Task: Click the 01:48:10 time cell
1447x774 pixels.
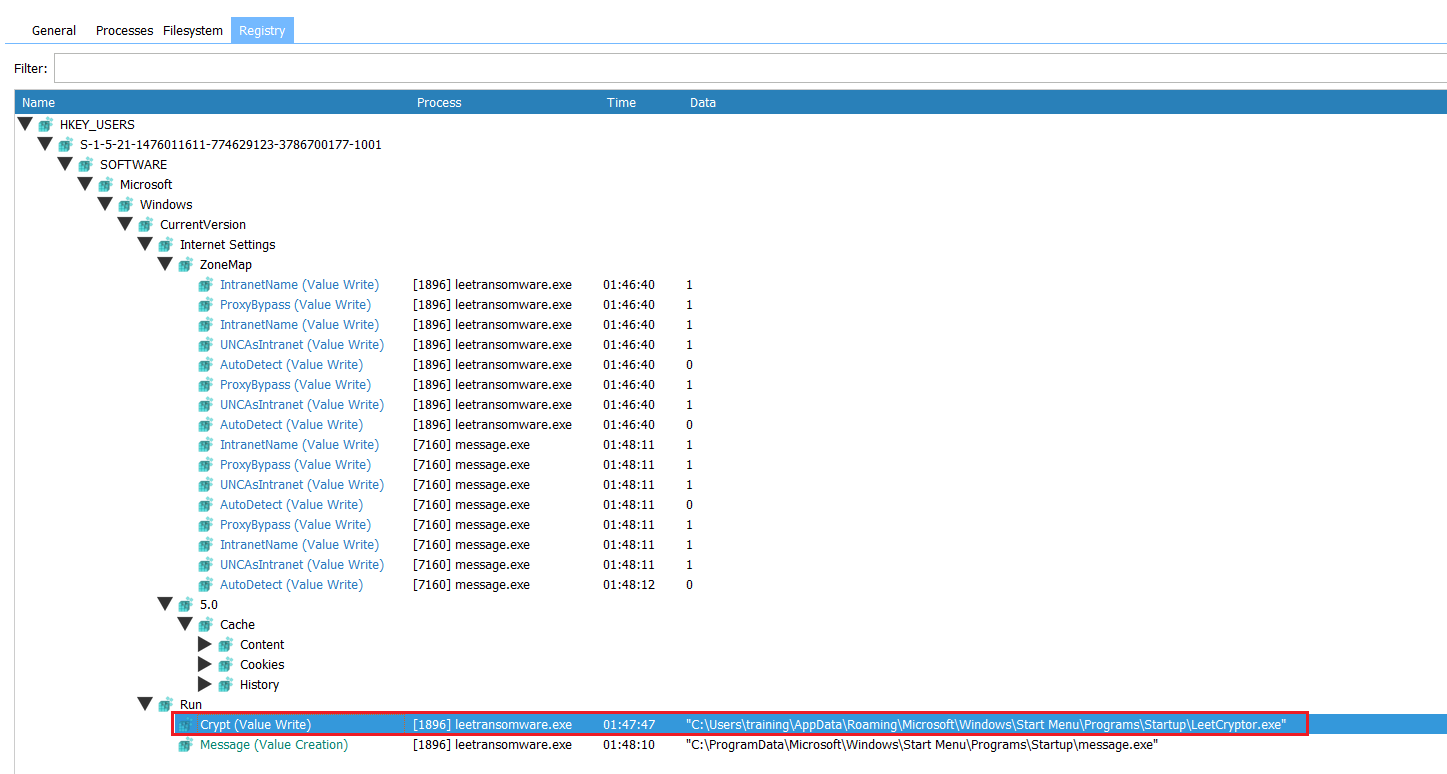Action: point(628,744)
